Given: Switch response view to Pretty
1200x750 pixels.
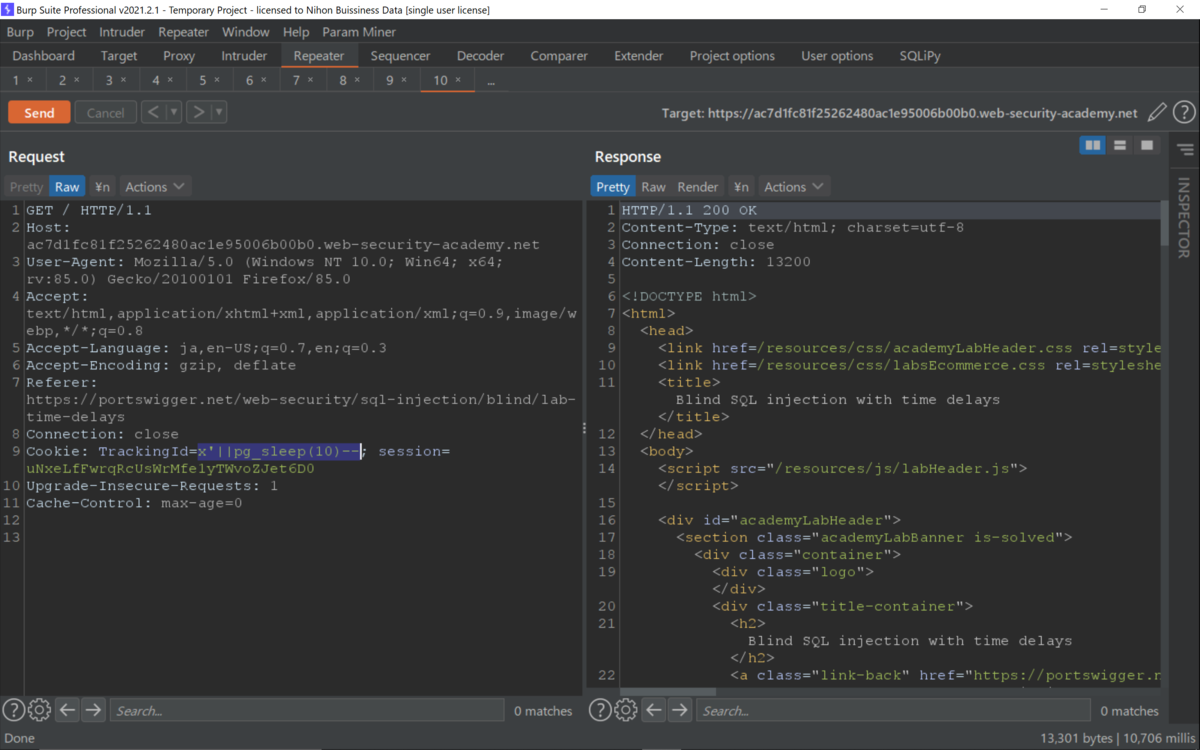Looking at the screenshot, I should (612, 187).
